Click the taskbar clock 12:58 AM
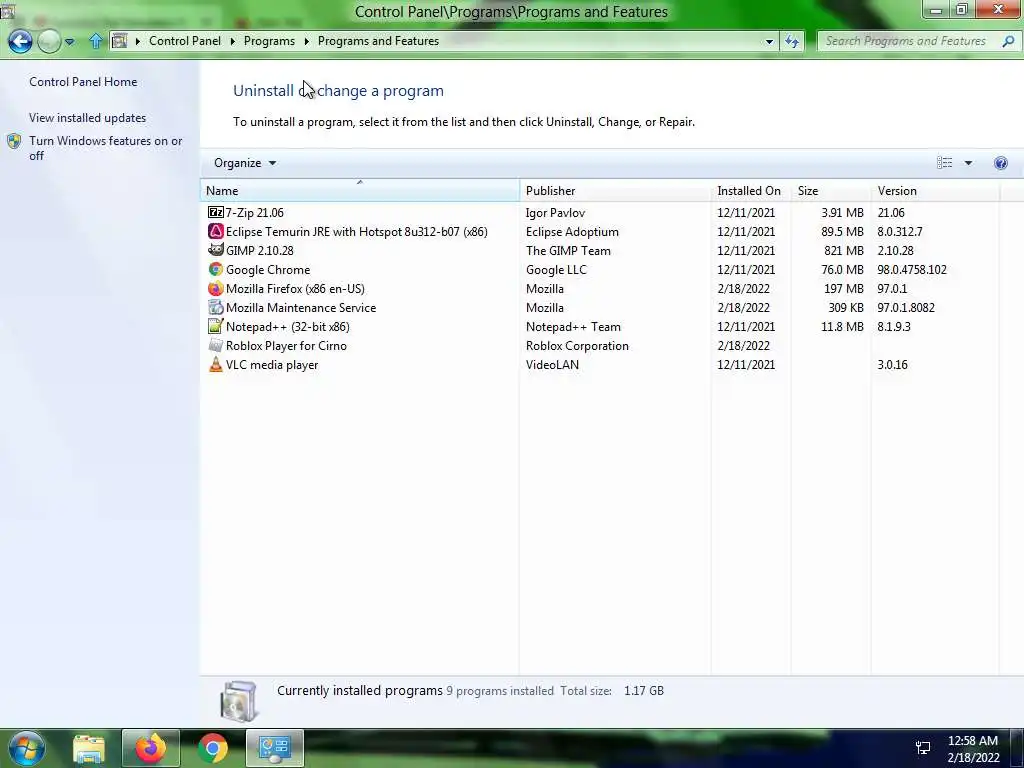Image resolution: width=1024 pixels, height=768 pixels. (x=973, y=741)
